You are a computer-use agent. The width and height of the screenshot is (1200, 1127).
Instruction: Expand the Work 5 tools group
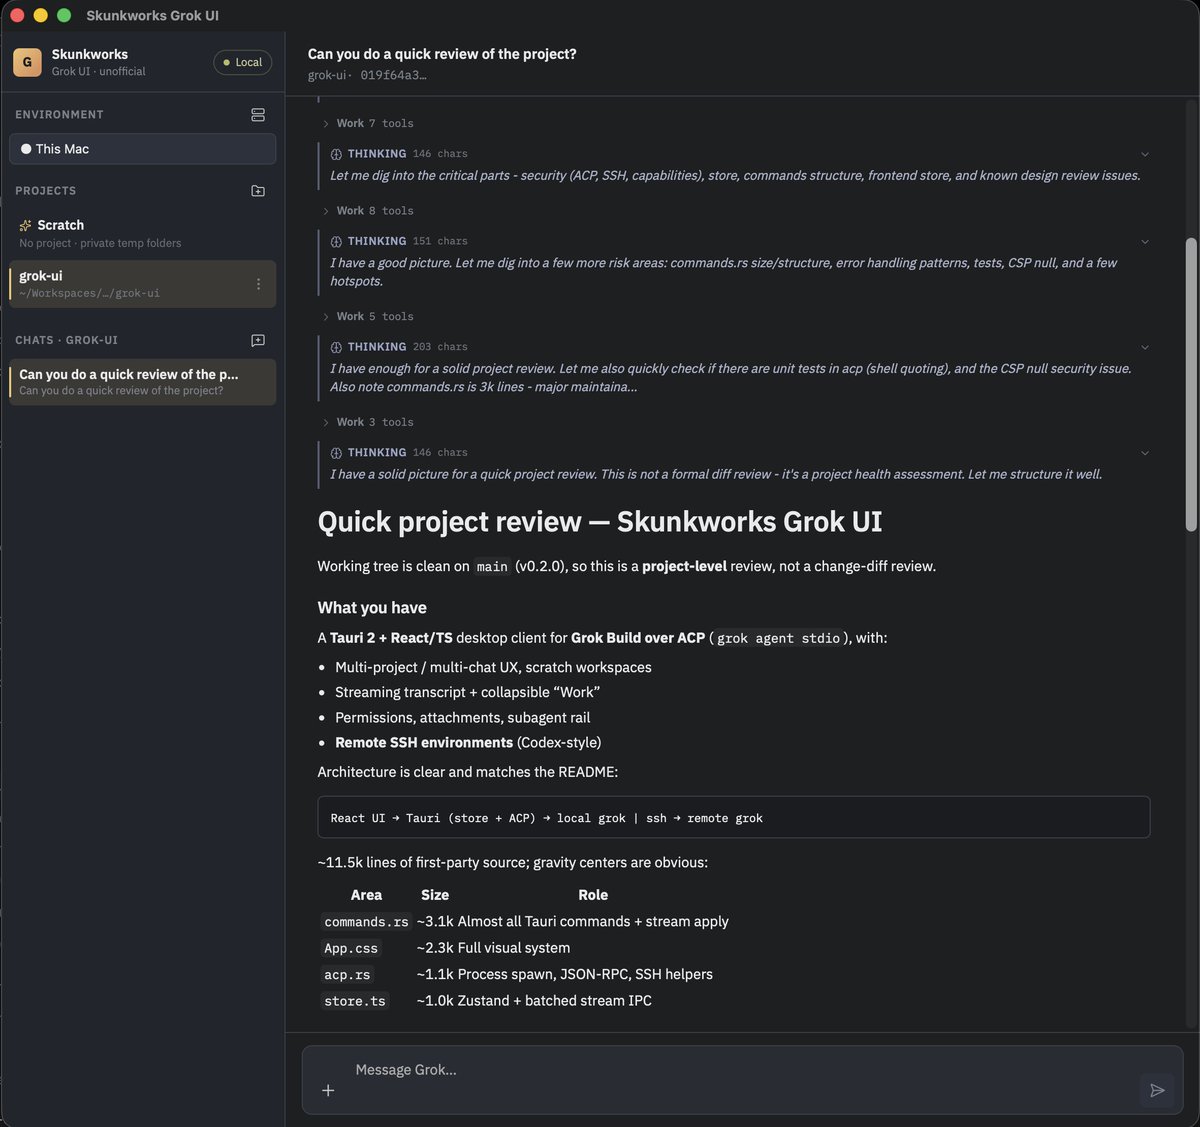(x=367, y=317)
